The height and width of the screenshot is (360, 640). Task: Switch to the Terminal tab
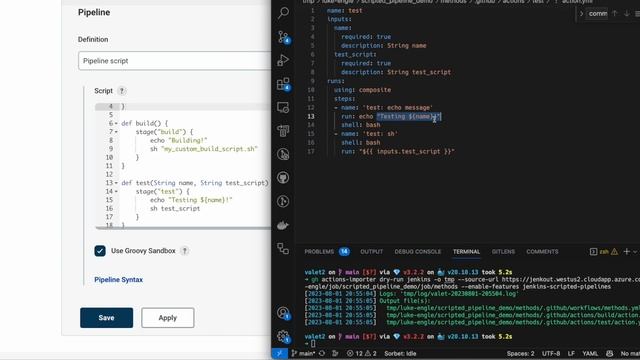466,252
